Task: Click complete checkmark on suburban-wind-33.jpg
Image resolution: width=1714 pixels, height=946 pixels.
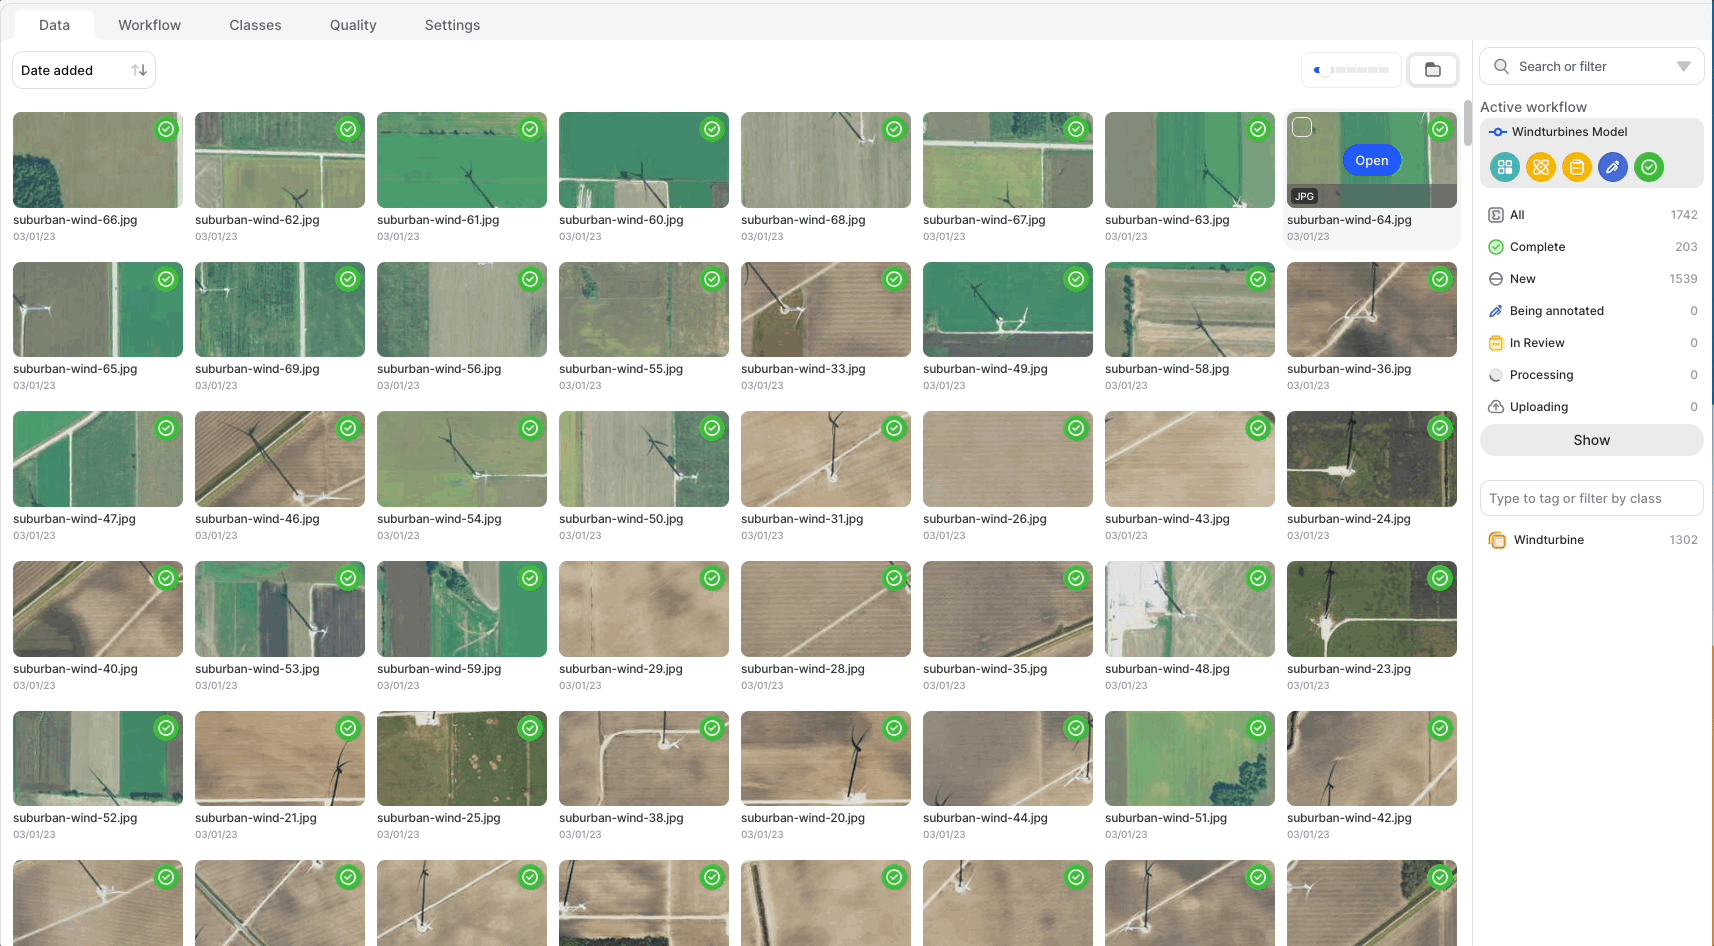Action: [x=894, y=279]
